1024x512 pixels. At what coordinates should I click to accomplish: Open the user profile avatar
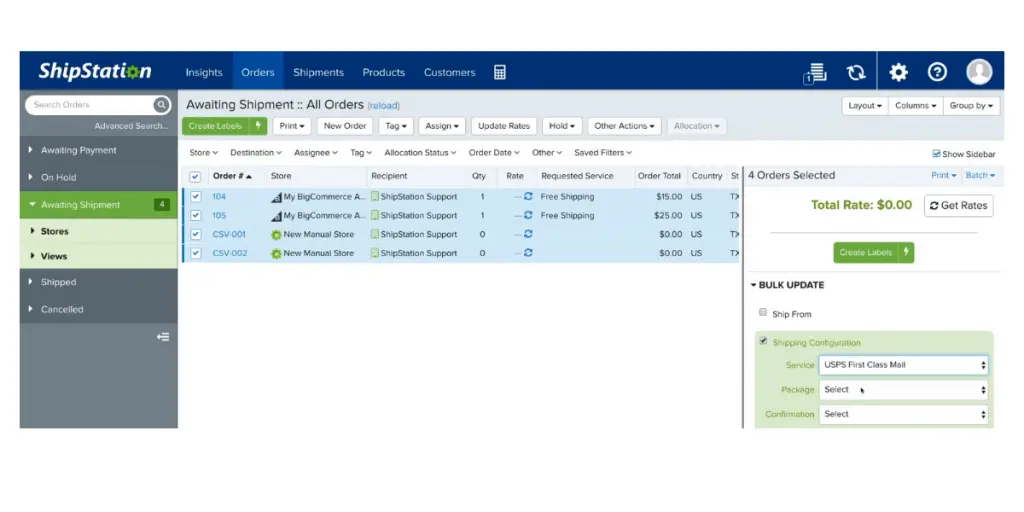pos(979,72)
